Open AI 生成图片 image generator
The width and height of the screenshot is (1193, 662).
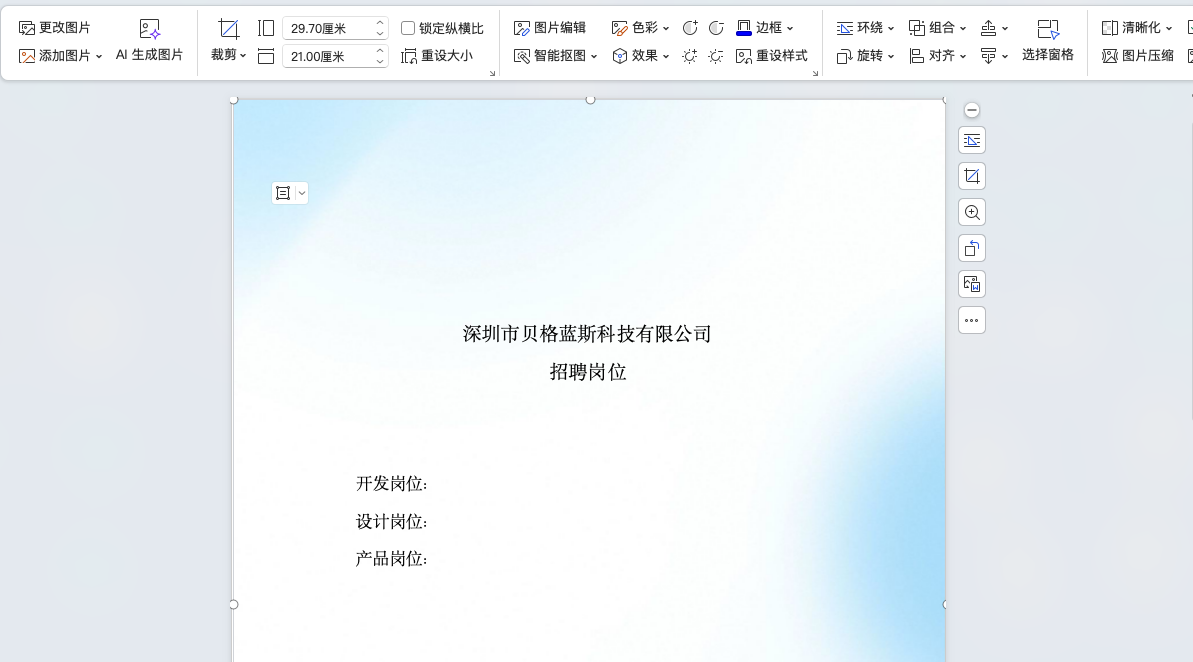(x=150, y=42)
